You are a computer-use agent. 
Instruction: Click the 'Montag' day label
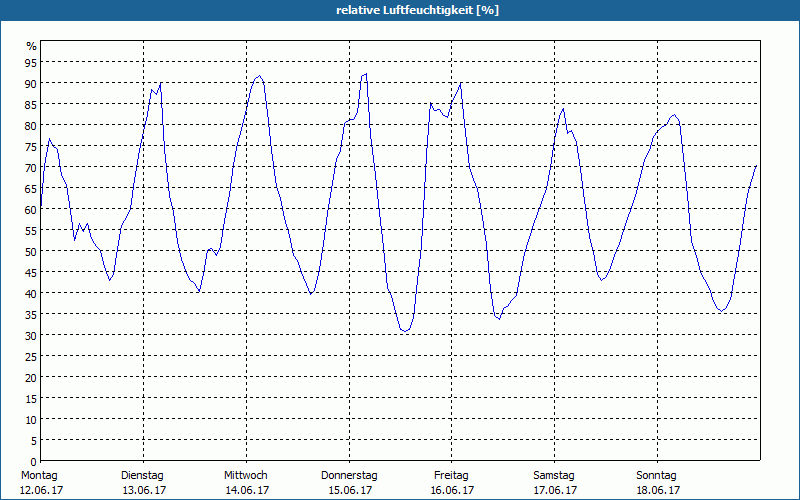click(39, 475)
